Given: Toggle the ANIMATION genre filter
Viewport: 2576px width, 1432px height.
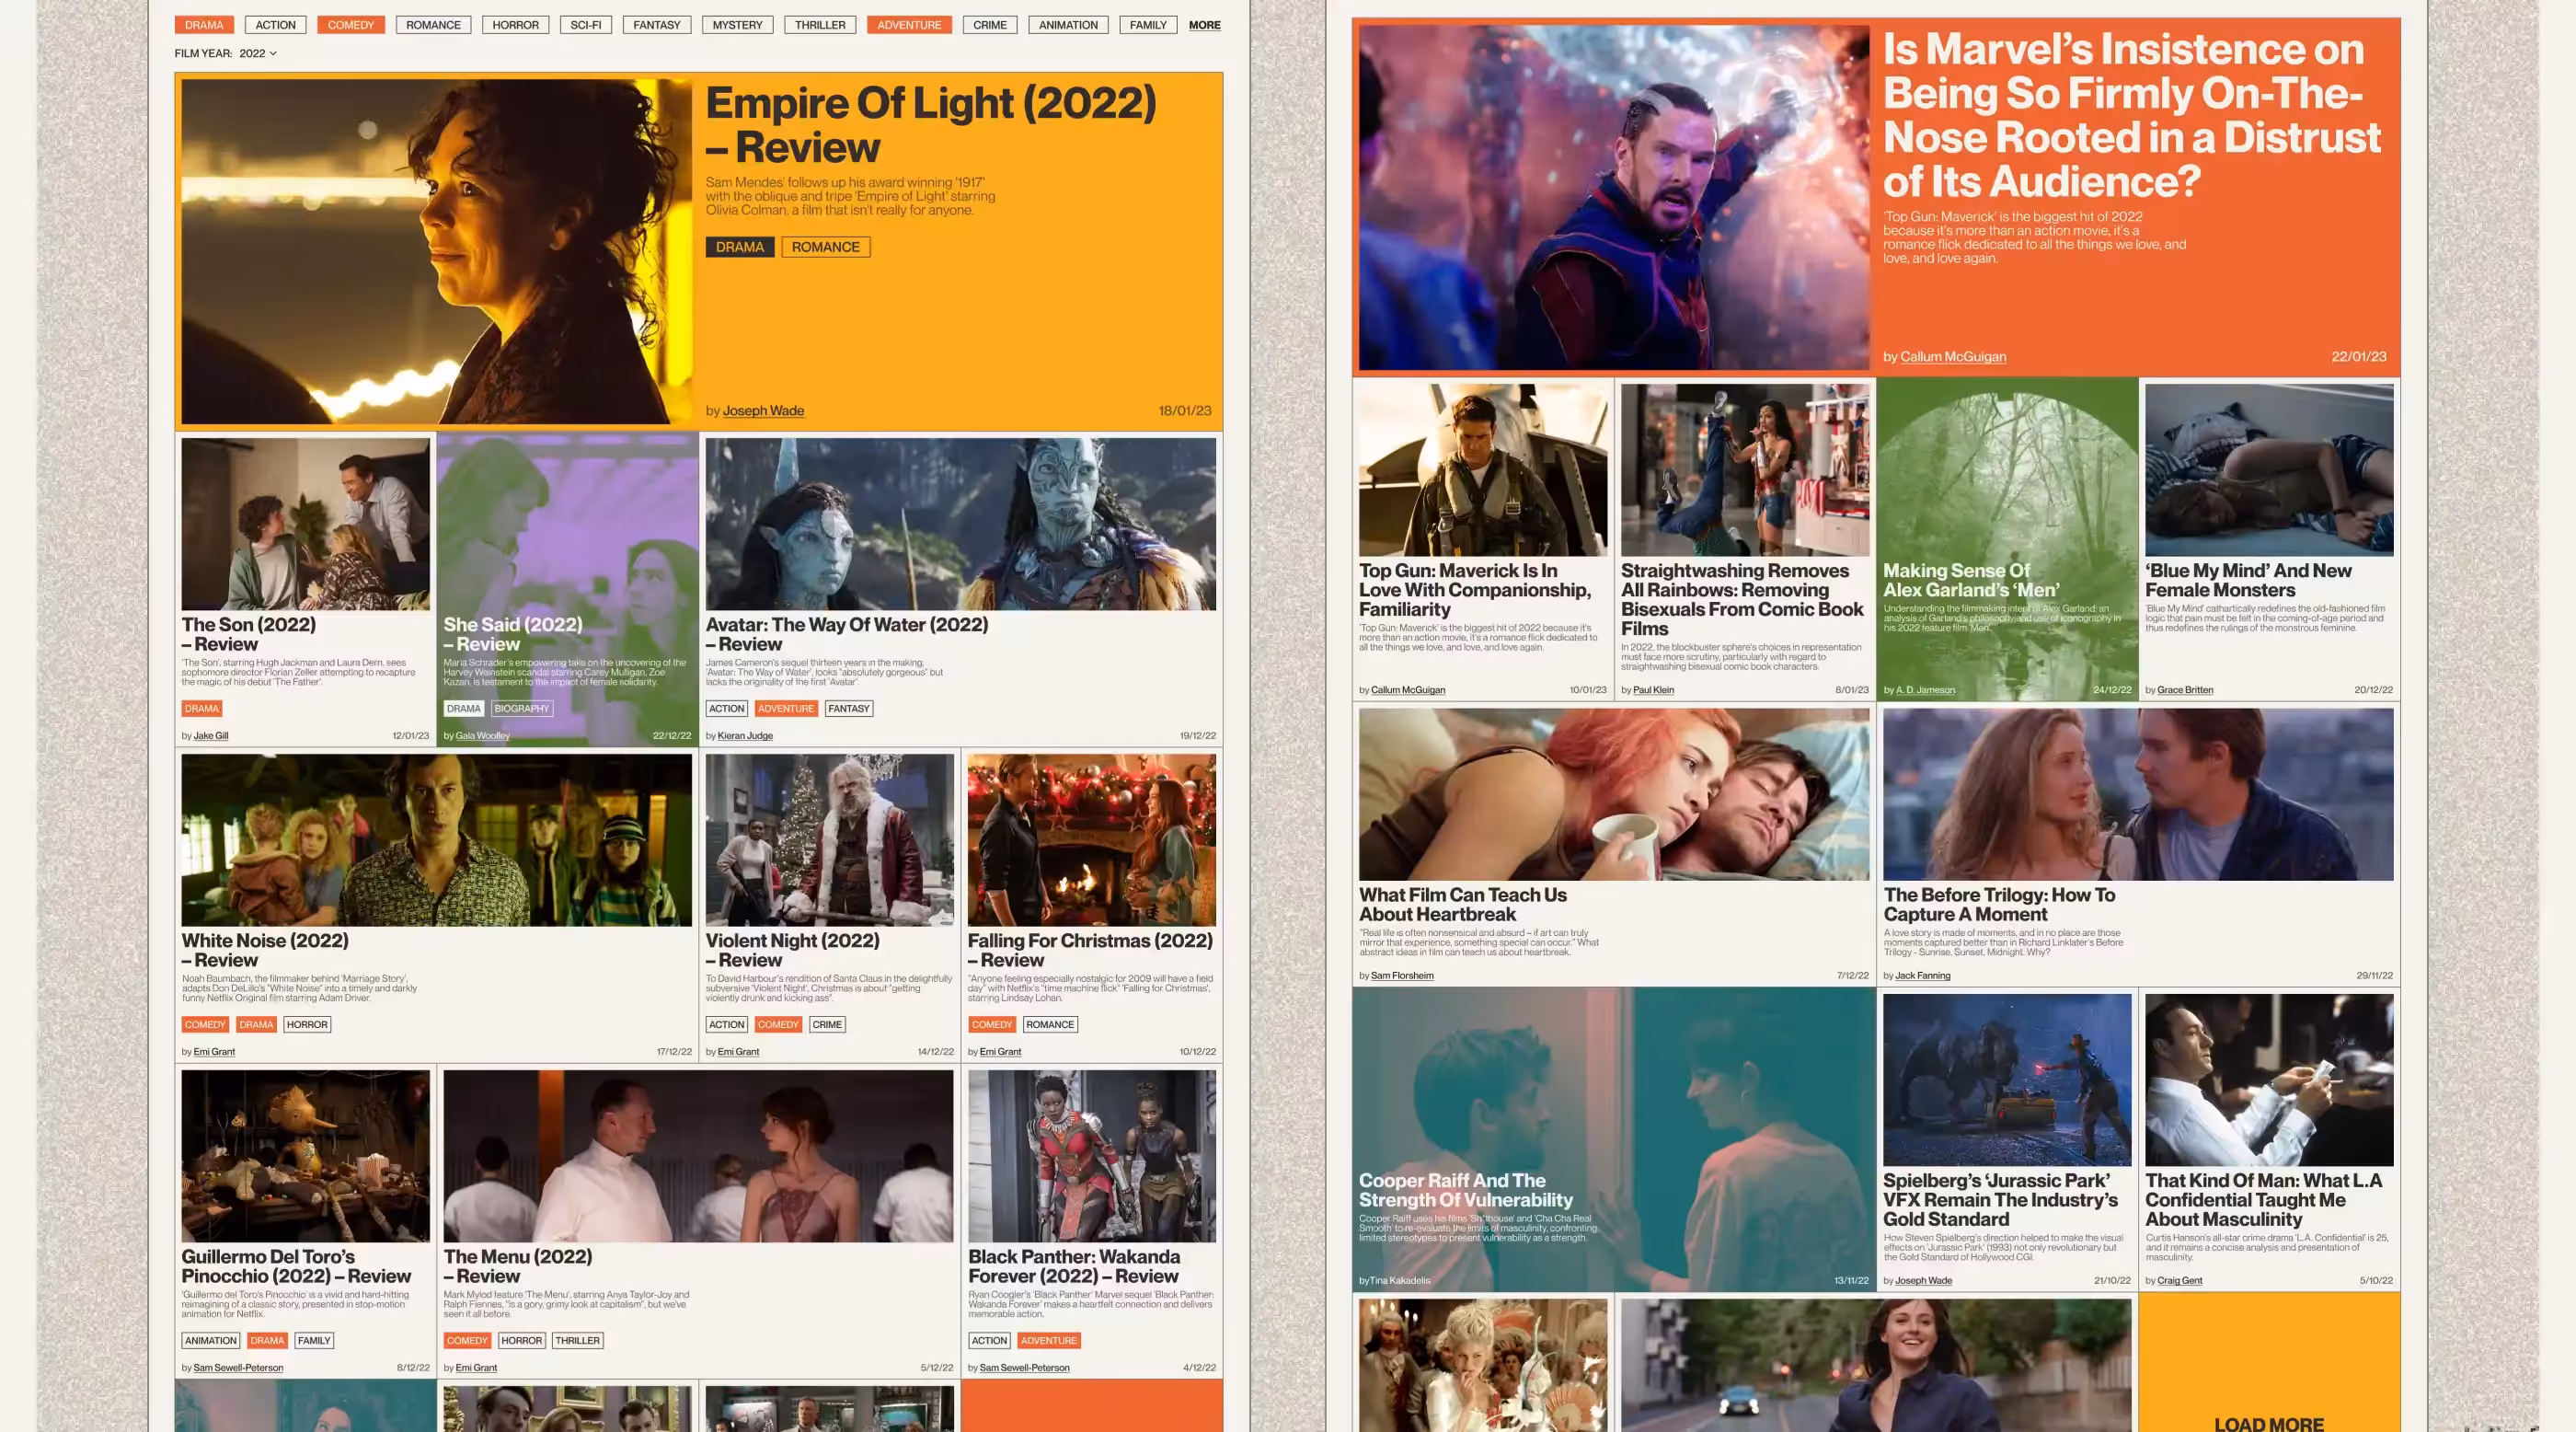Looking at the screenshot, I should [1068, 25].
